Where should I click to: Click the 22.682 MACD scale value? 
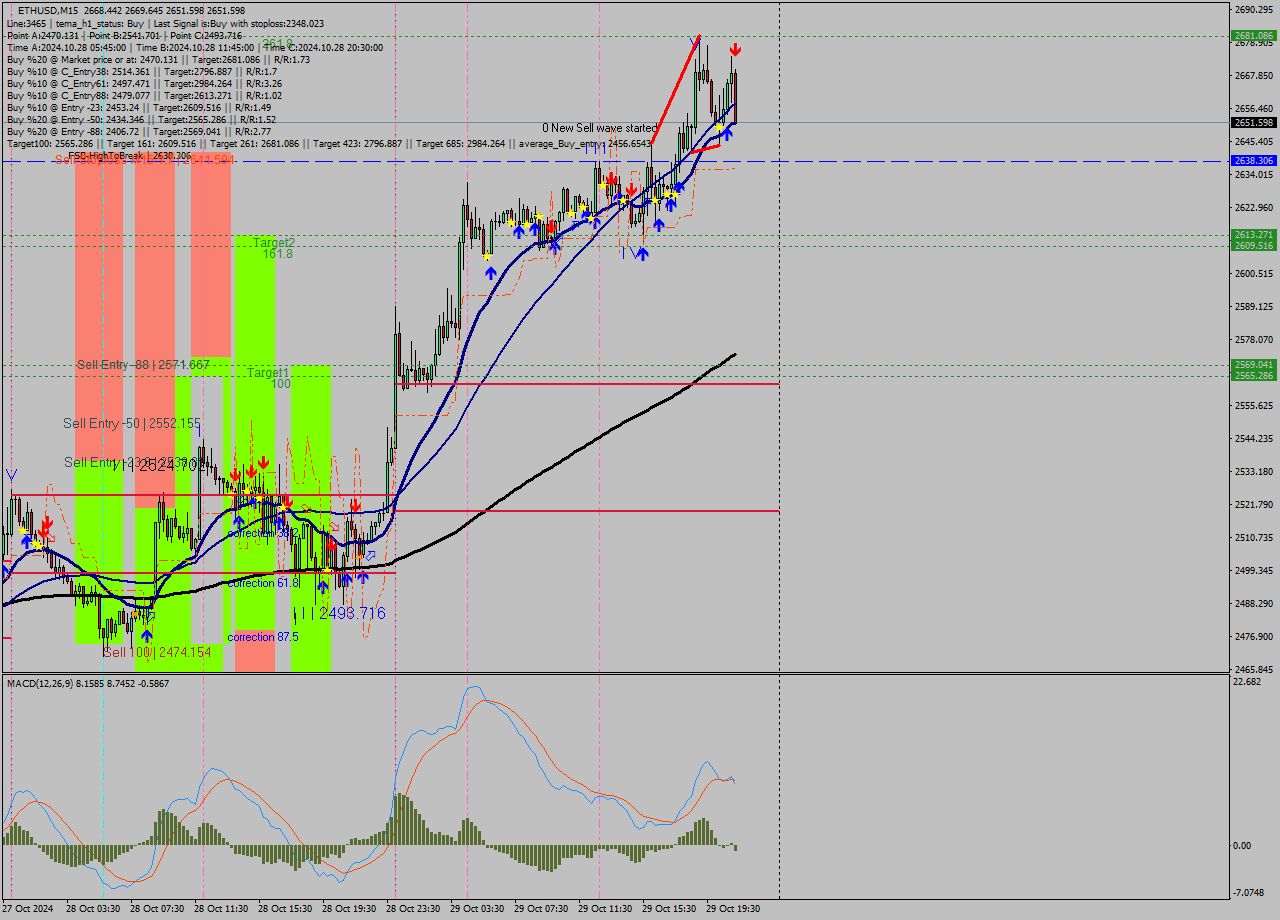coord(1248,682)
